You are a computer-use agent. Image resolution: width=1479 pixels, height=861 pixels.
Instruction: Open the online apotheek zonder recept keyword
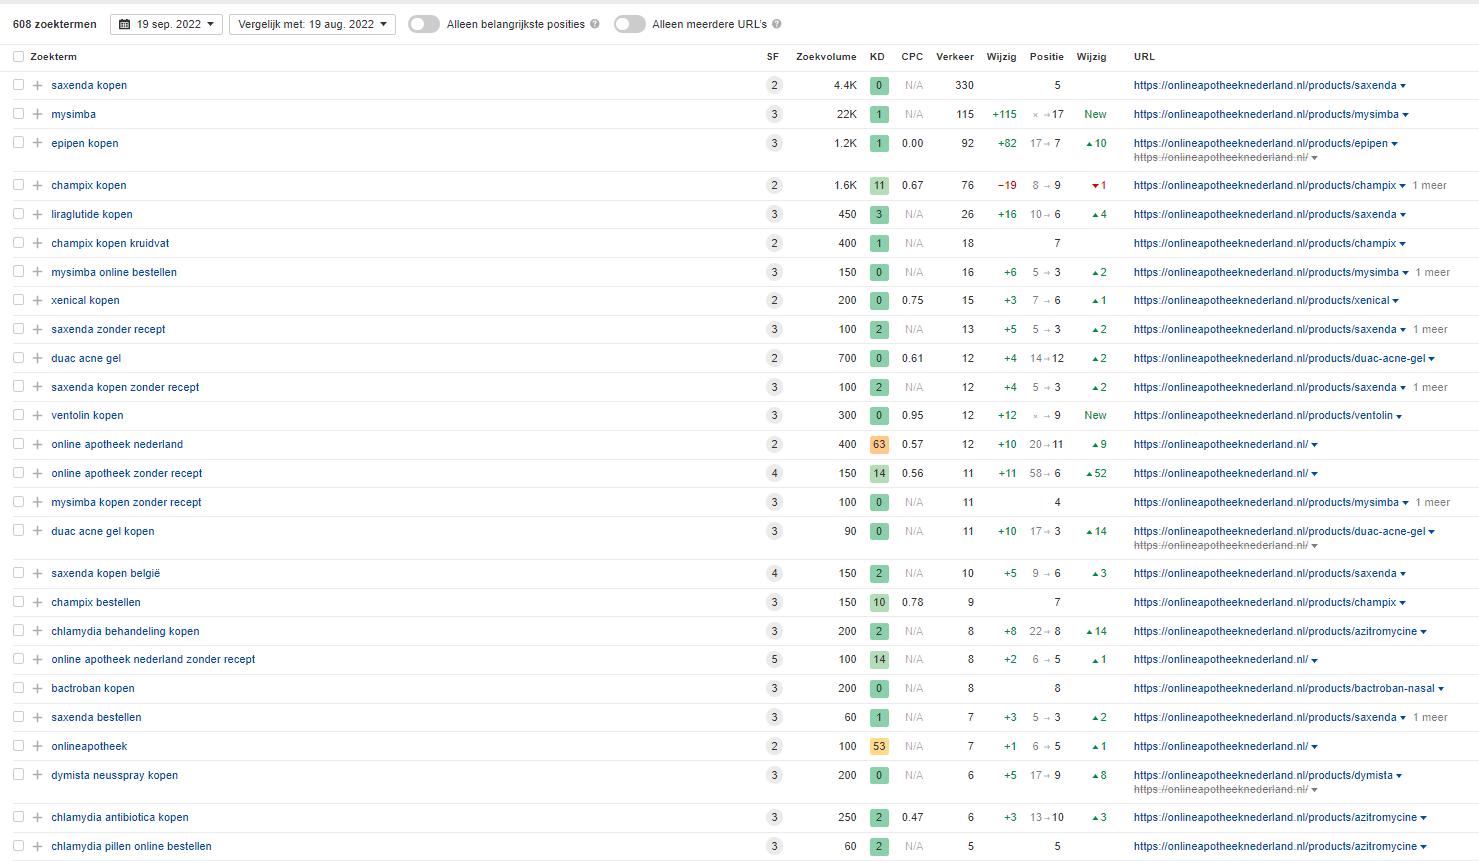tap(127, 473)
